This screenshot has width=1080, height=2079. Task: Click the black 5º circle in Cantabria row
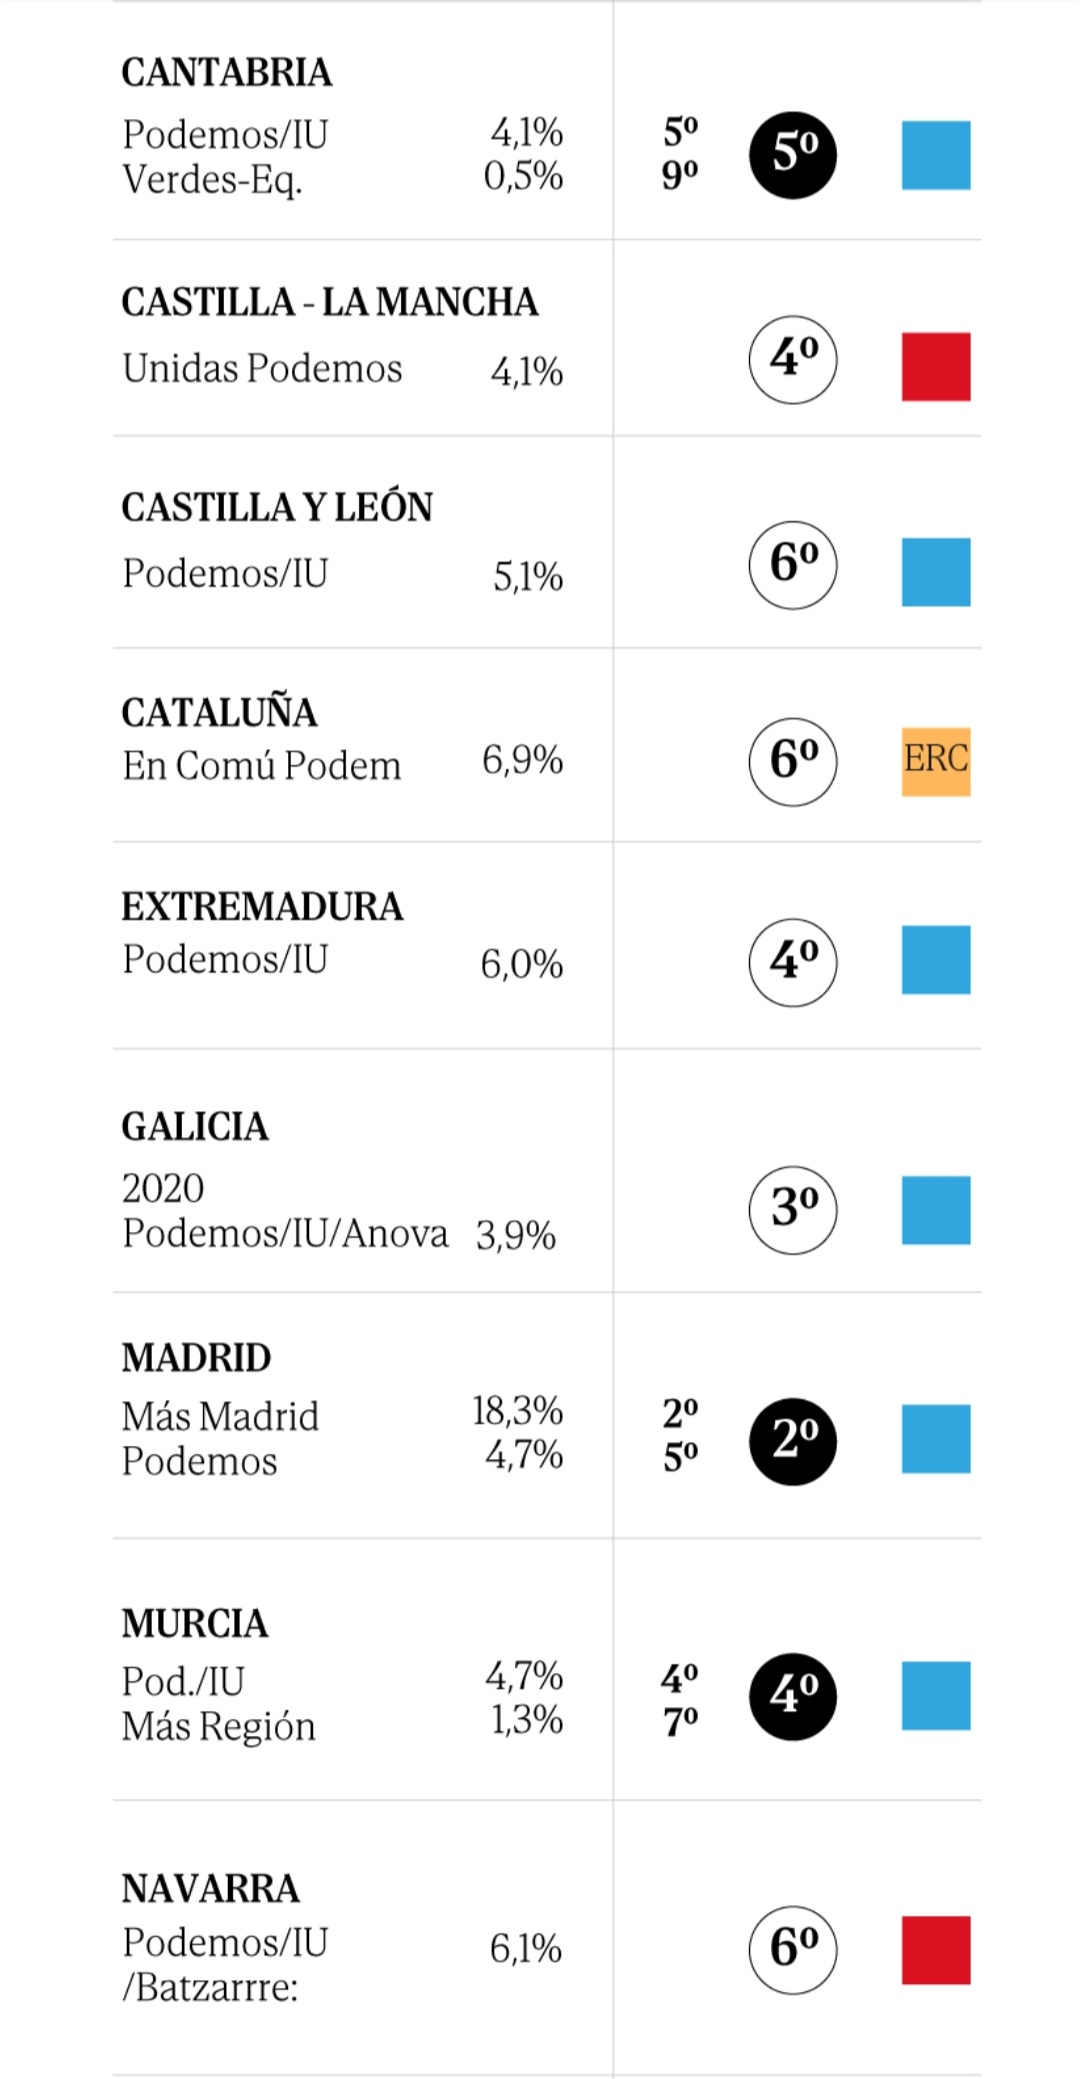coord(793,155)
